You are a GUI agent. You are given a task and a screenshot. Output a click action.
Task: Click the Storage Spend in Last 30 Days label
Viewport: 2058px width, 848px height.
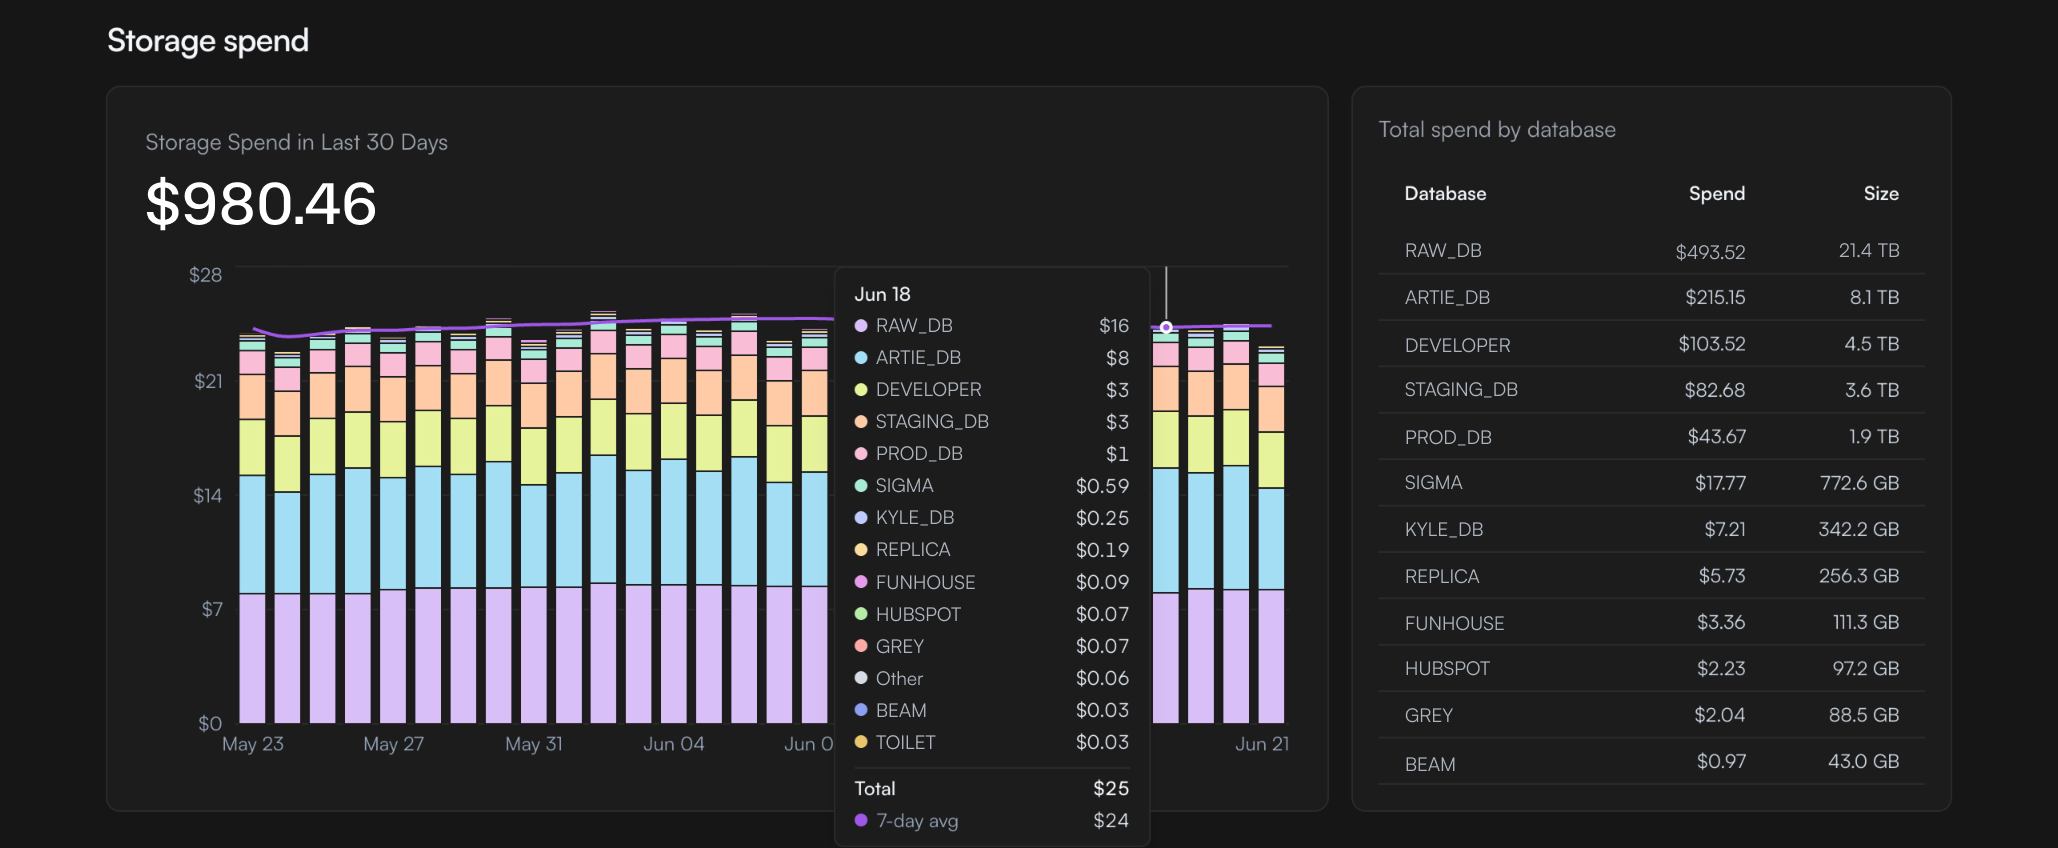pos(296,142)
